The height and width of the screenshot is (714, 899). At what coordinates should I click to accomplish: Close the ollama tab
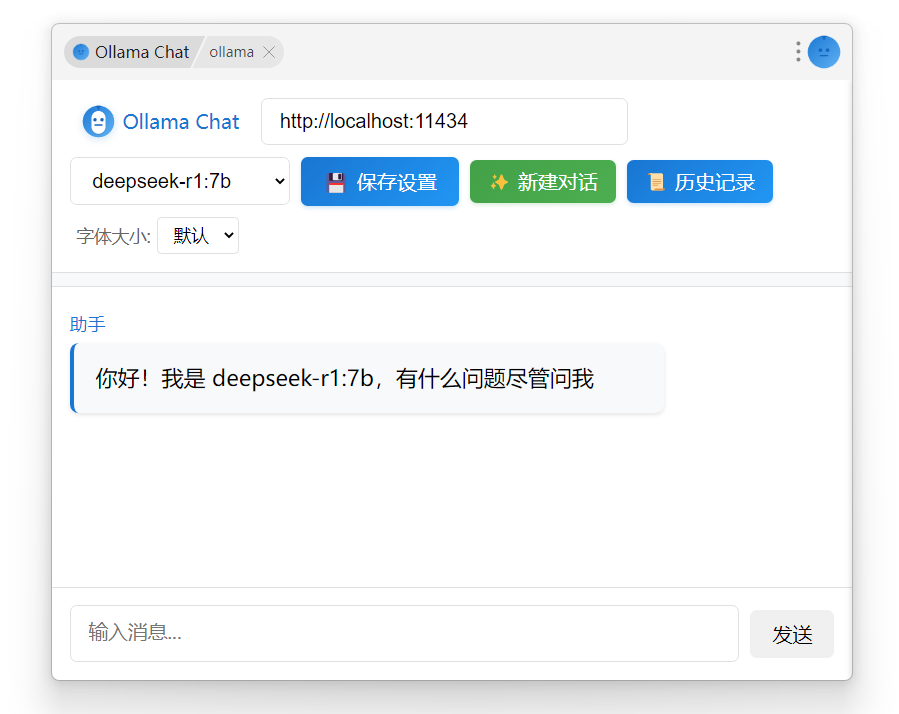269,52
